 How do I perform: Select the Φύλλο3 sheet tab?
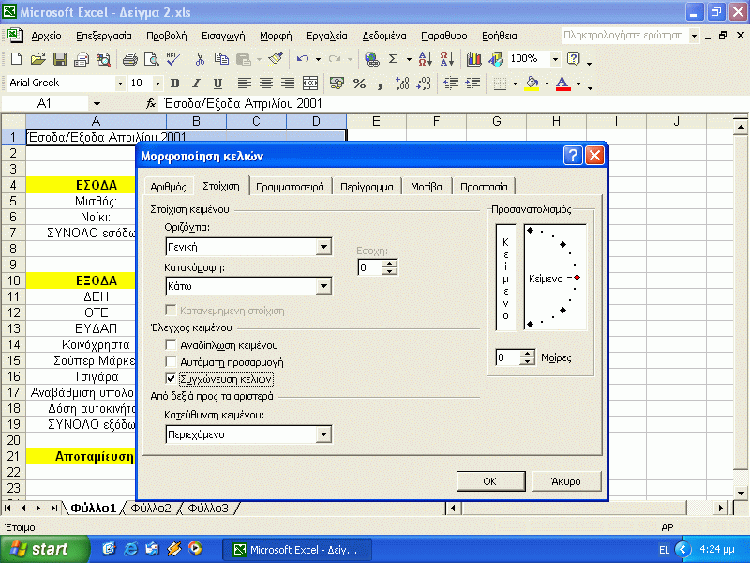(208, 508)
